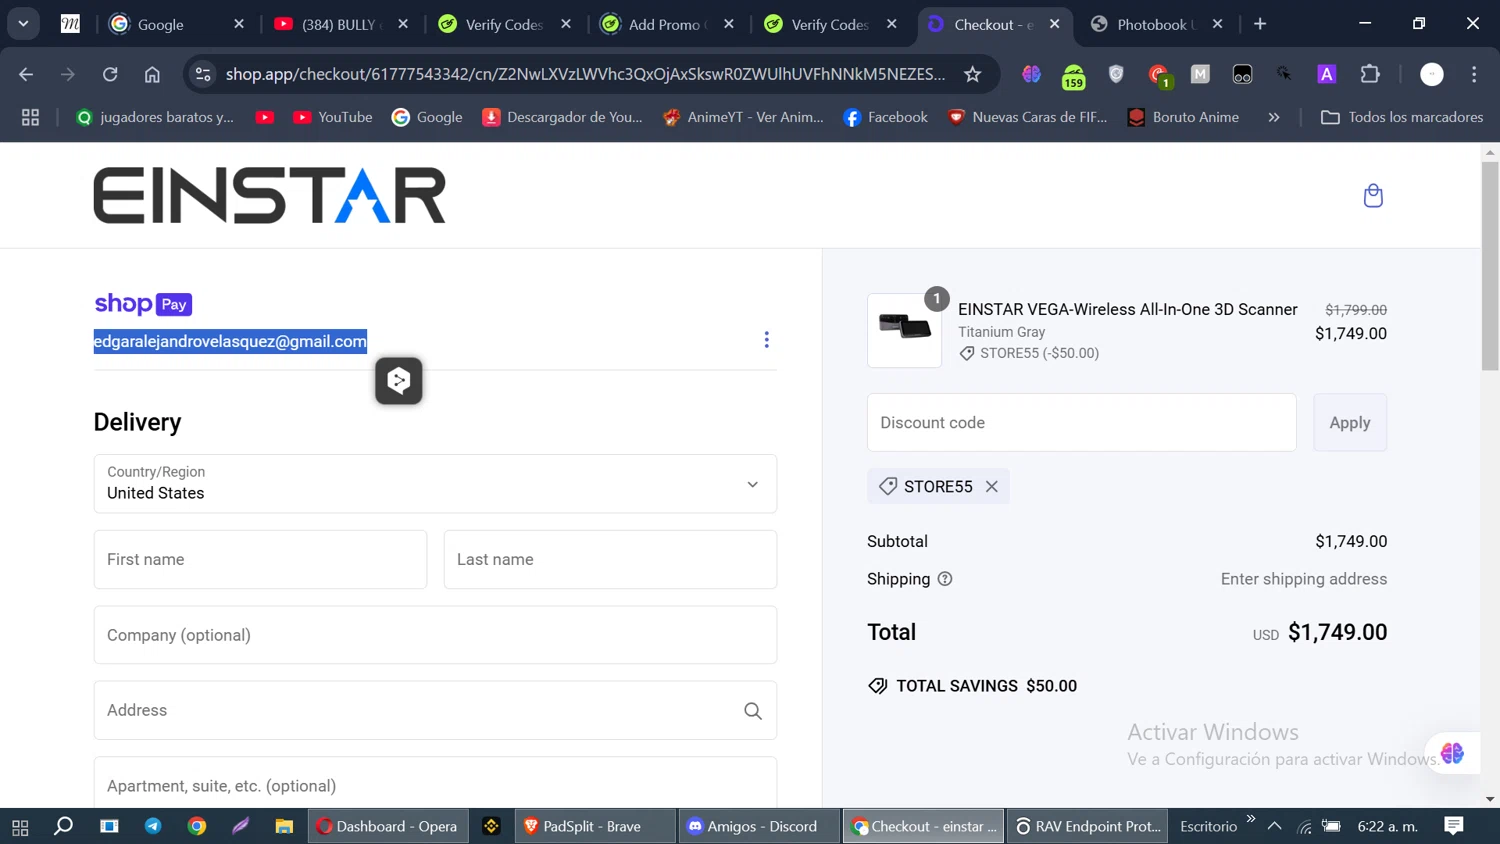Open the tab search dropdown arrow
The width and height of the screenshot is (1500, 844).
coord(23,24)
